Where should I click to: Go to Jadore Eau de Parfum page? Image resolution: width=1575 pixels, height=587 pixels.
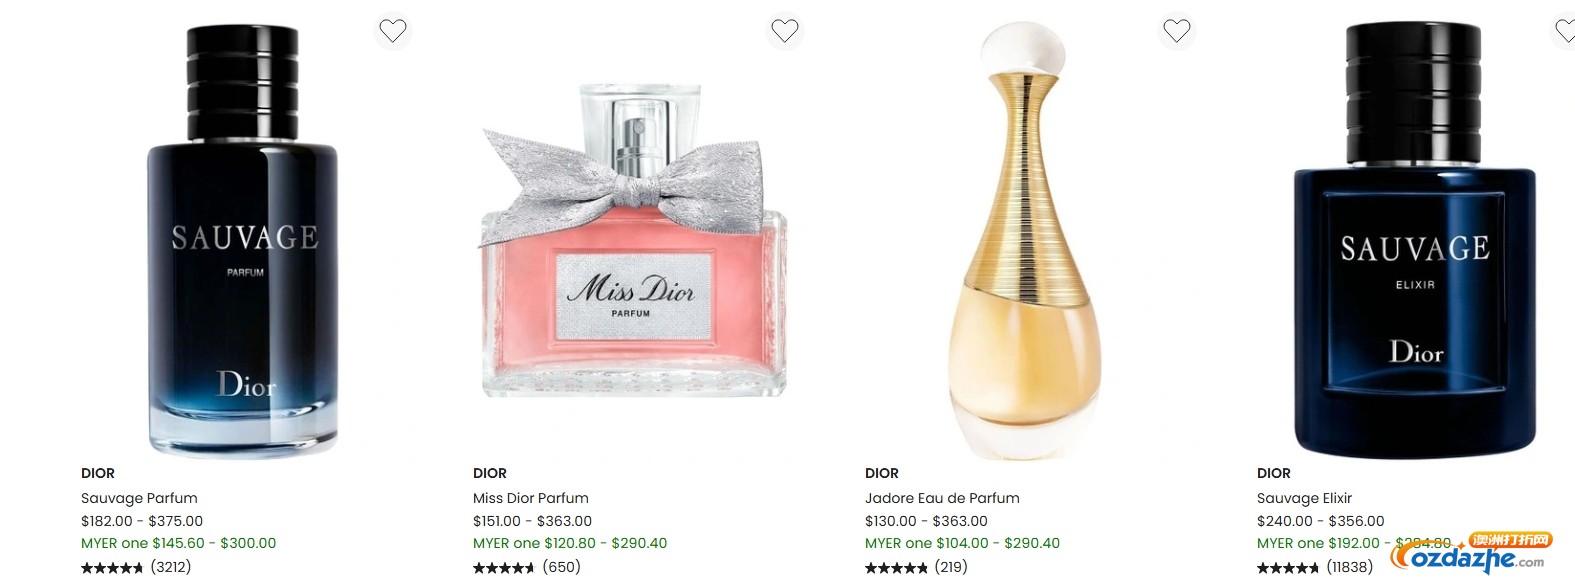coord(942,498)
